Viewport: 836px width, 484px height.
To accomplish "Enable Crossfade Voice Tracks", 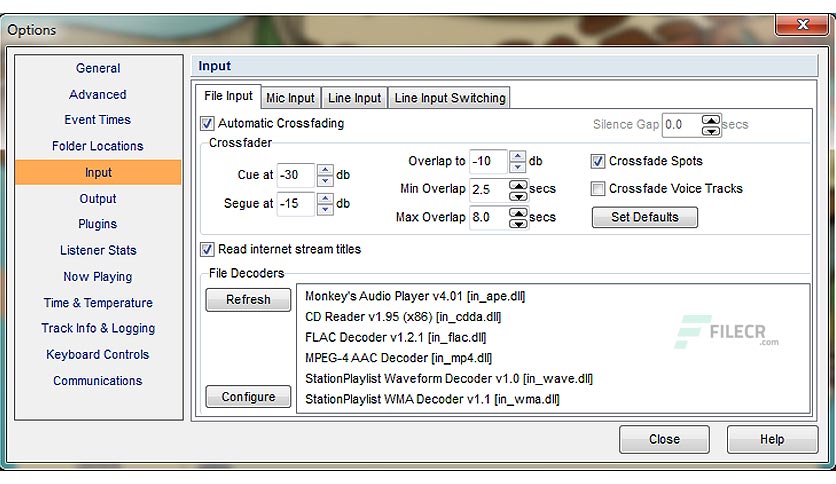I will tap(598, 189).
